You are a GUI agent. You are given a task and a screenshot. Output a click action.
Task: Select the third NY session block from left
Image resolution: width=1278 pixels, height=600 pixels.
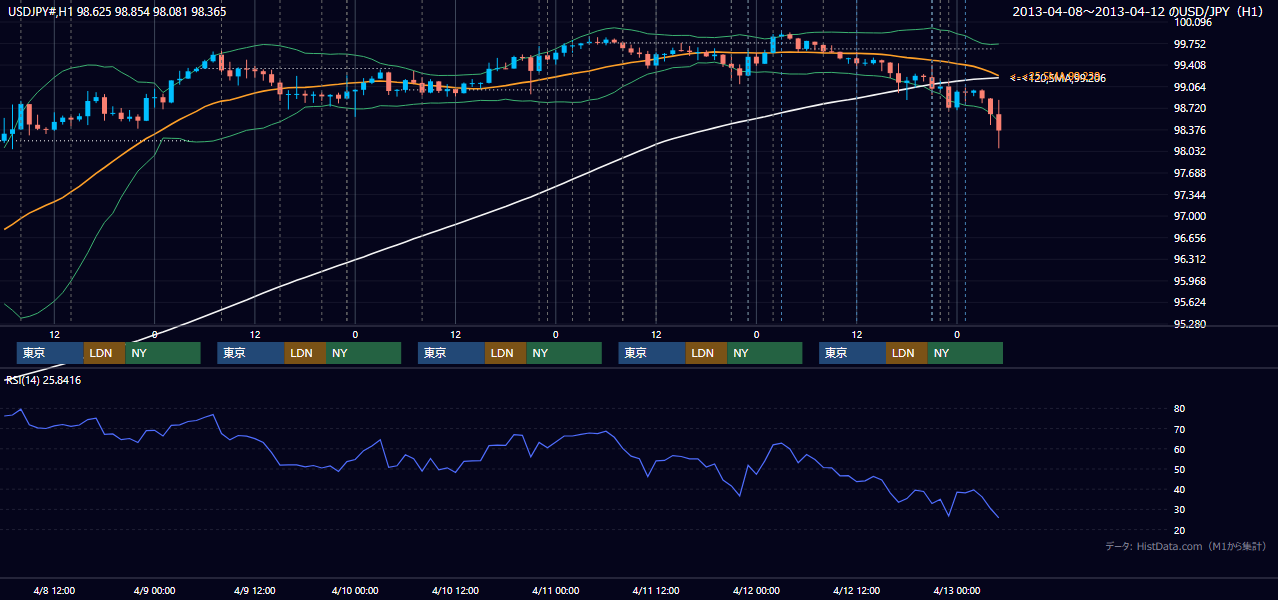point(564,353)
